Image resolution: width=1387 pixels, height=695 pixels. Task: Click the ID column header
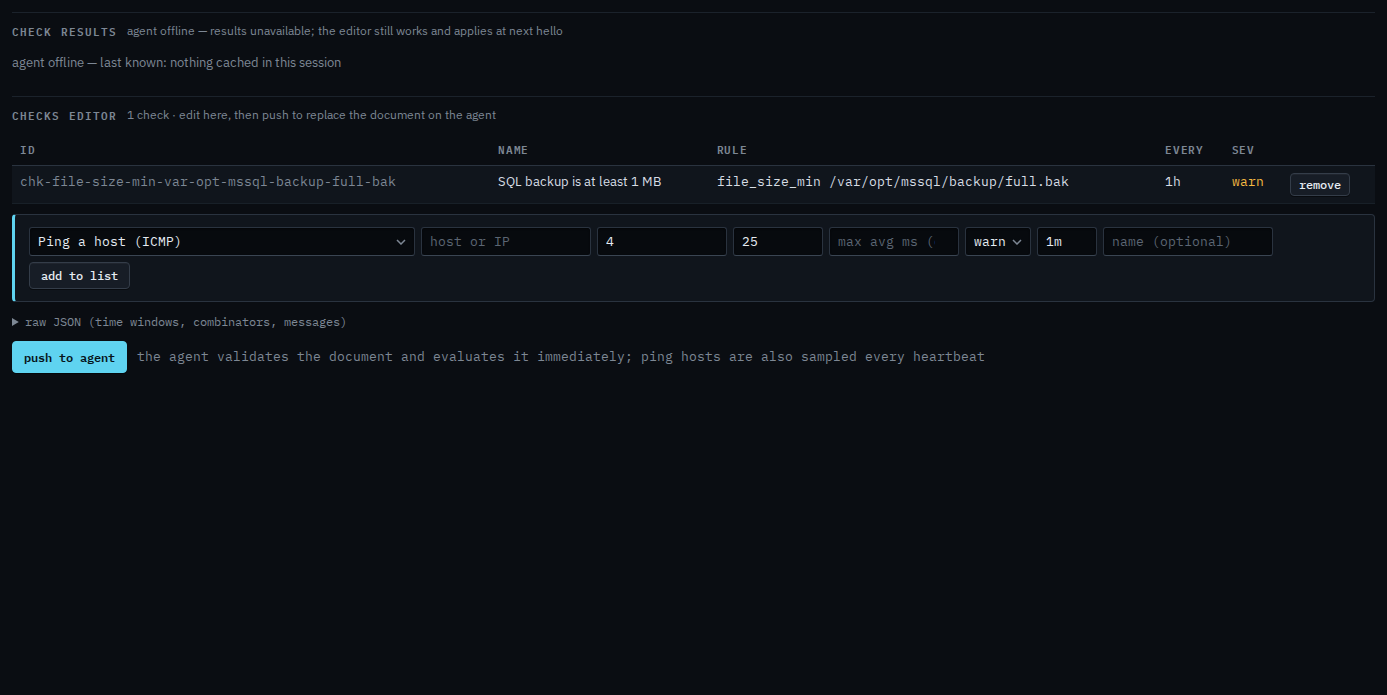pyautogui.click(x=28, y=150)
